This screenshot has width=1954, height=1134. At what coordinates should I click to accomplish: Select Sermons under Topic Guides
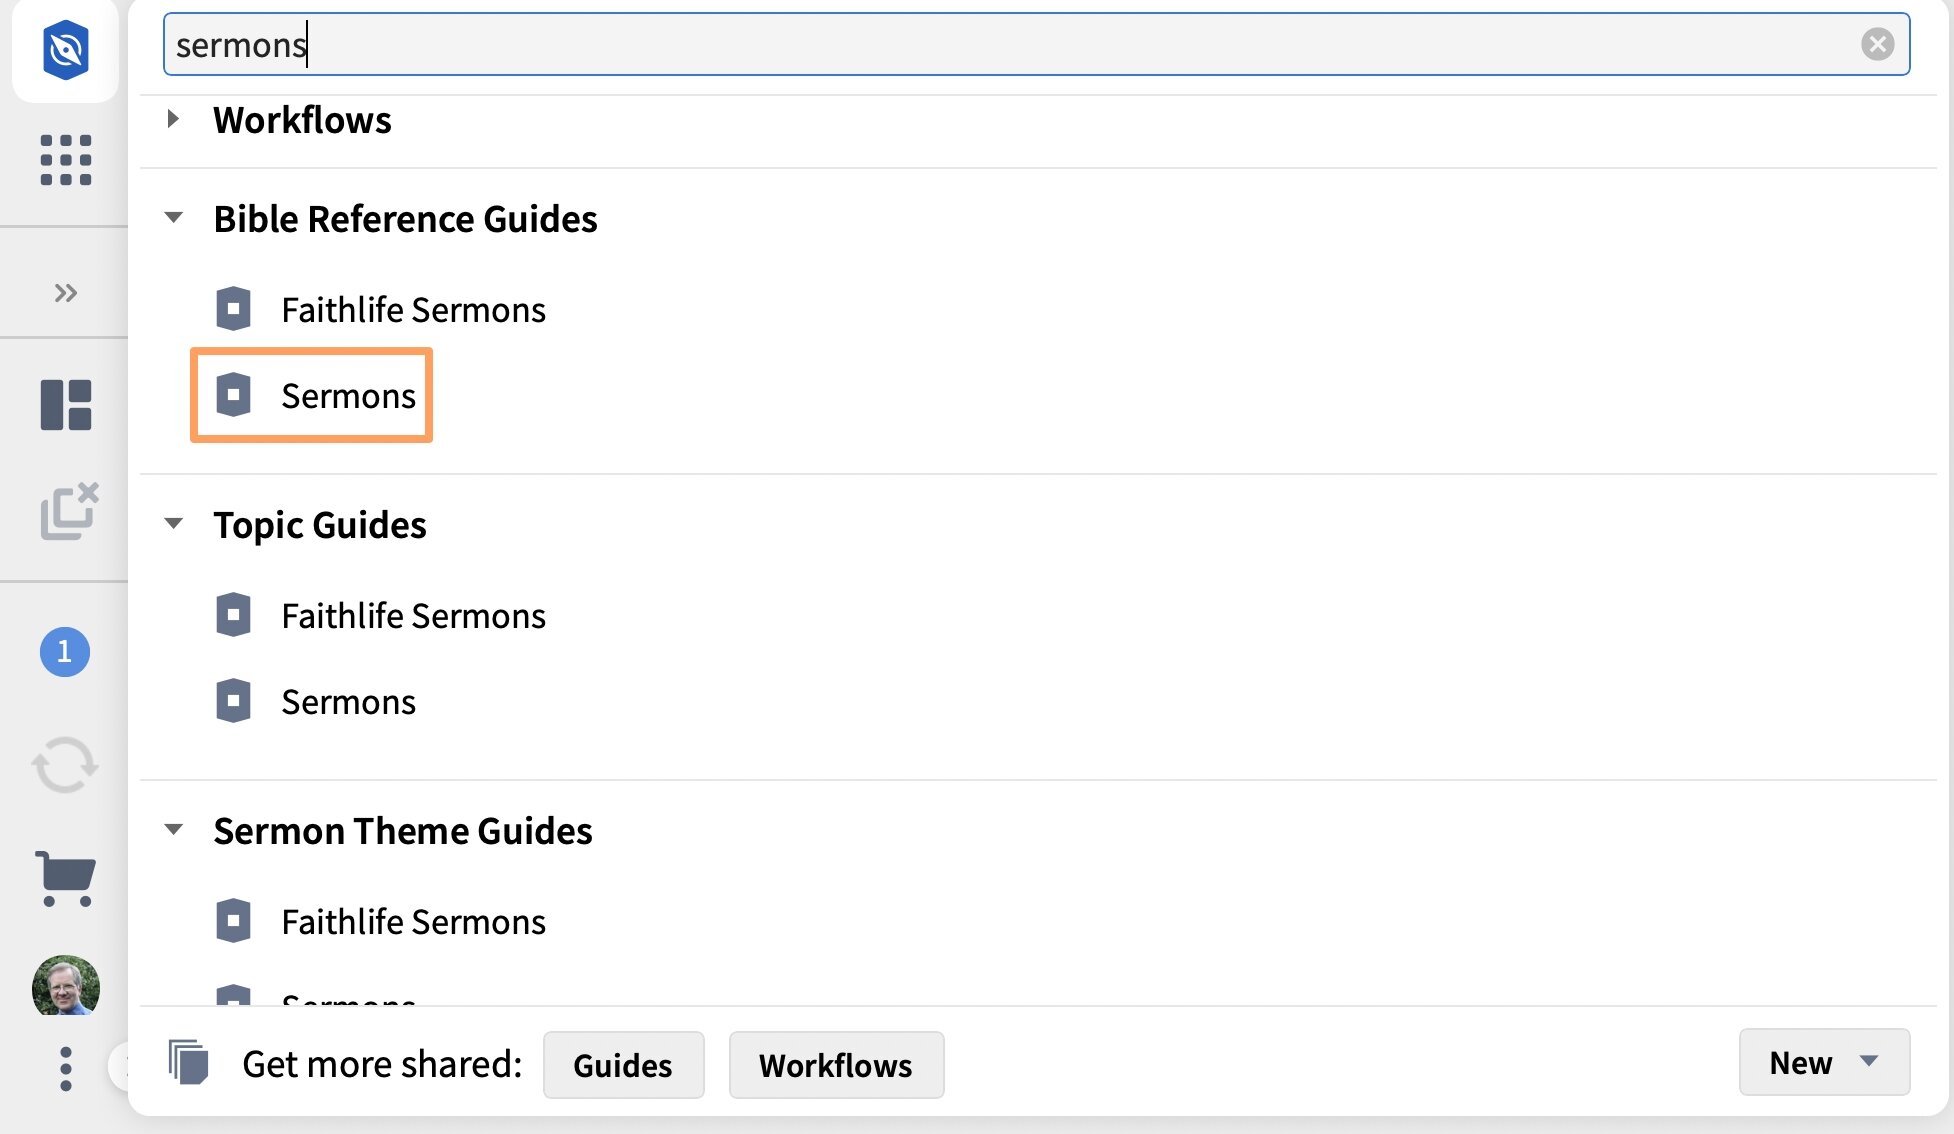pyautogui.click(x=348, y=702)
